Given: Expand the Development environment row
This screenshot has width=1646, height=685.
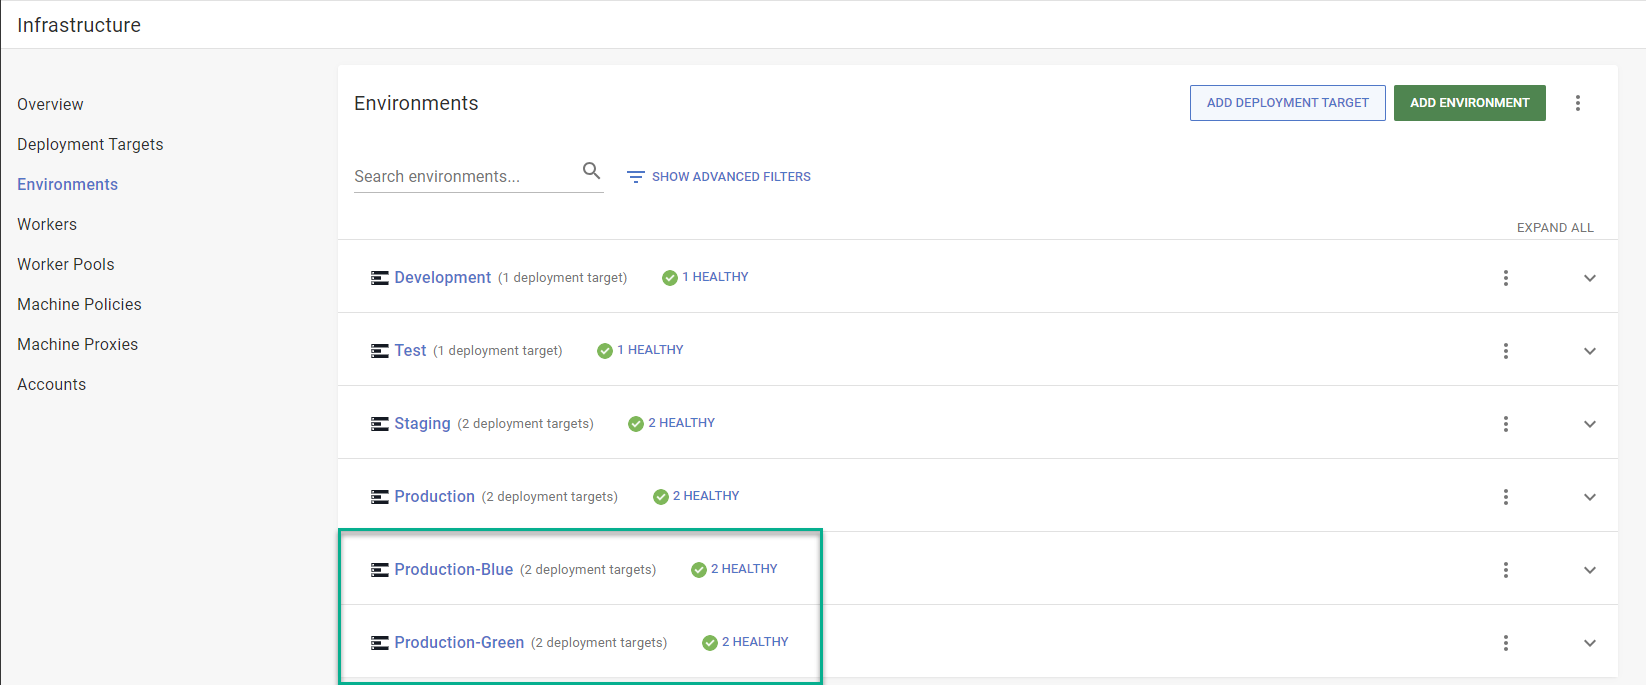Looking at the screenshot, I should [1590, 278].
